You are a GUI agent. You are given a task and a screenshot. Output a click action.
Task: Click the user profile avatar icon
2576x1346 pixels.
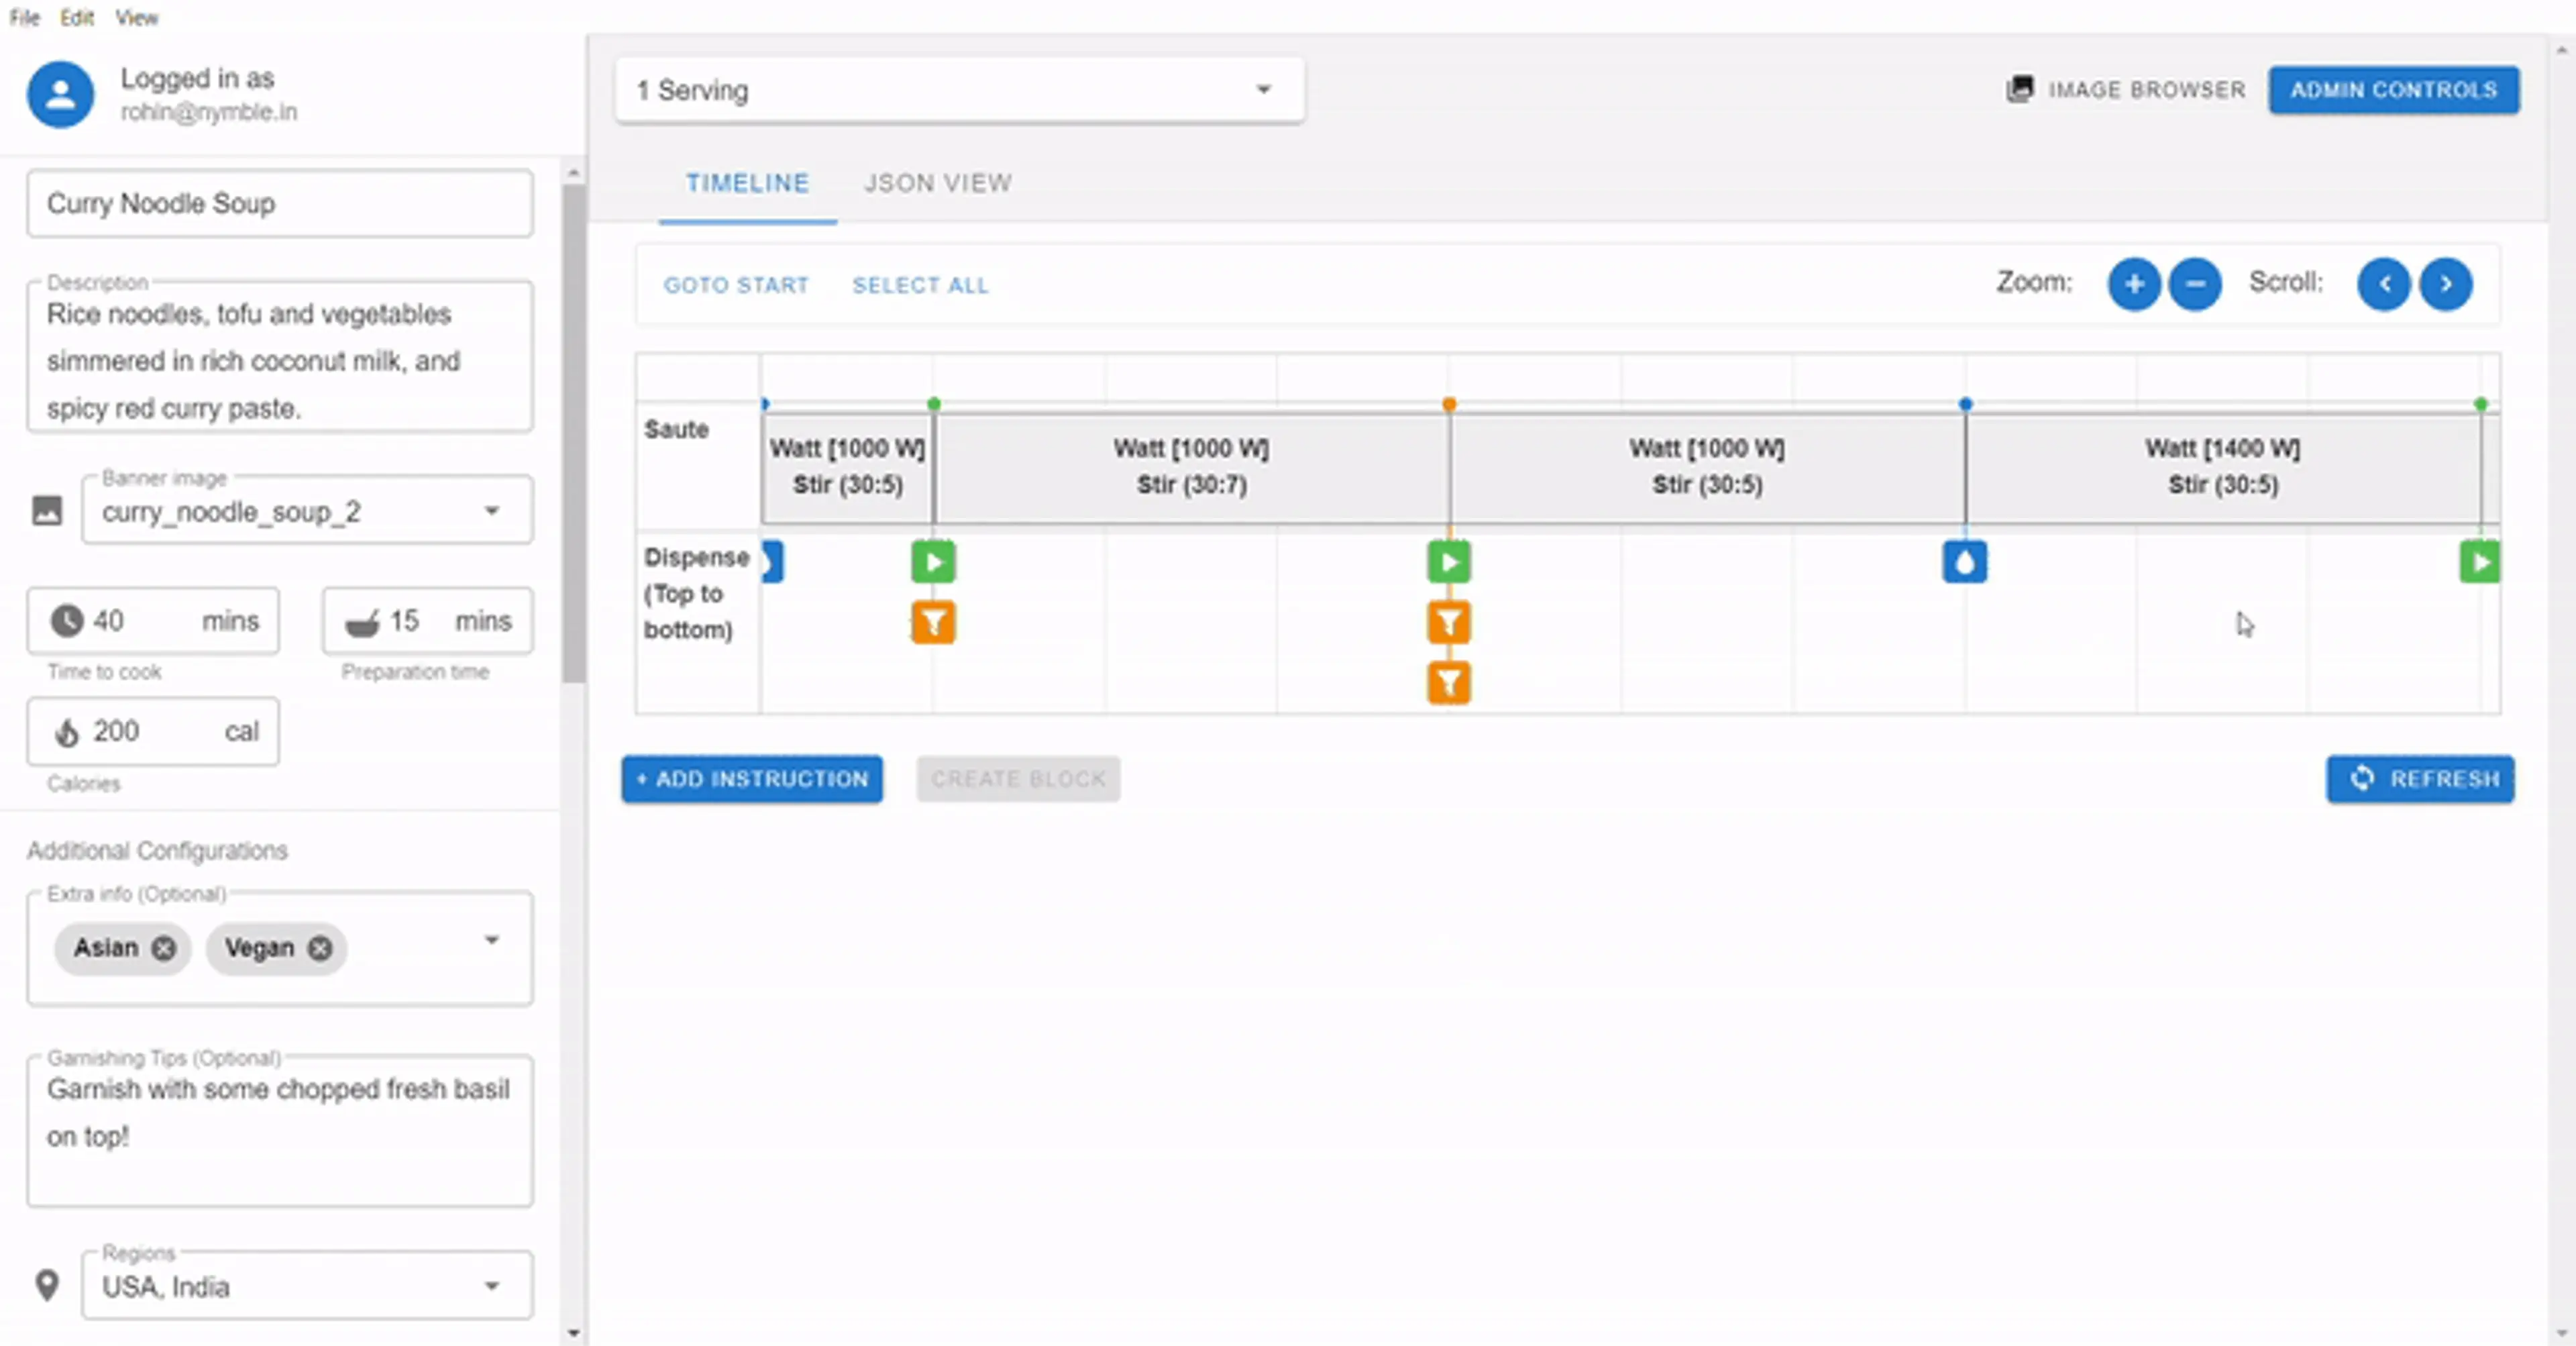click(60, 94)
